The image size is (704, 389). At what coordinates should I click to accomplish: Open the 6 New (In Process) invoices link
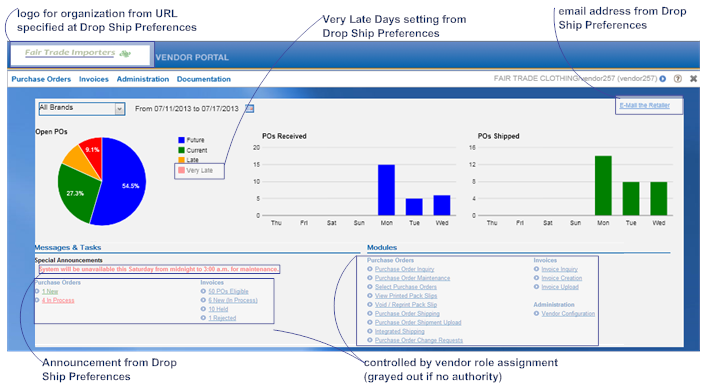tap(233, 301)
